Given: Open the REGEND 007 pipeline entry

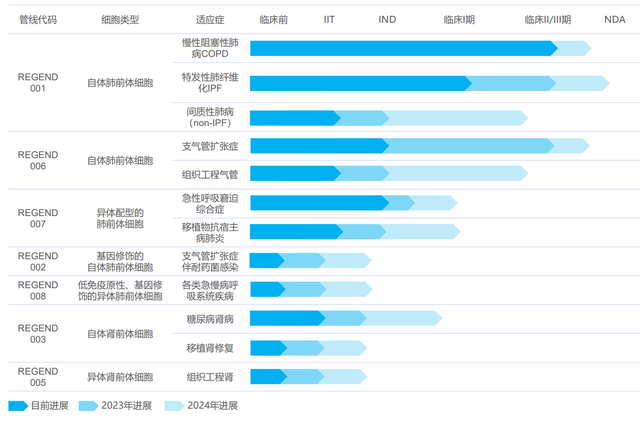Looking at the screenshot, I should (x=38, y=218).
